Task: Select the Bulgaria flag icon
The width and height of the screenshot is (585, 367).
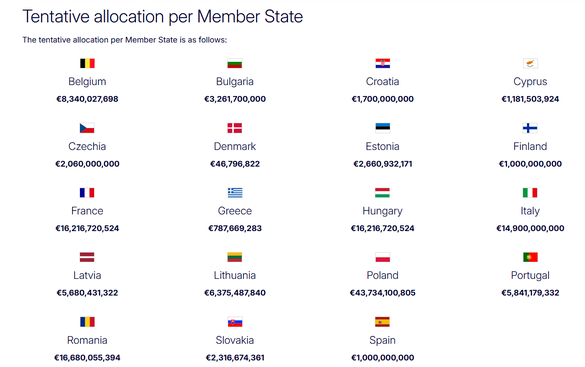Action: pyautogui.click(x=235, y=63)
